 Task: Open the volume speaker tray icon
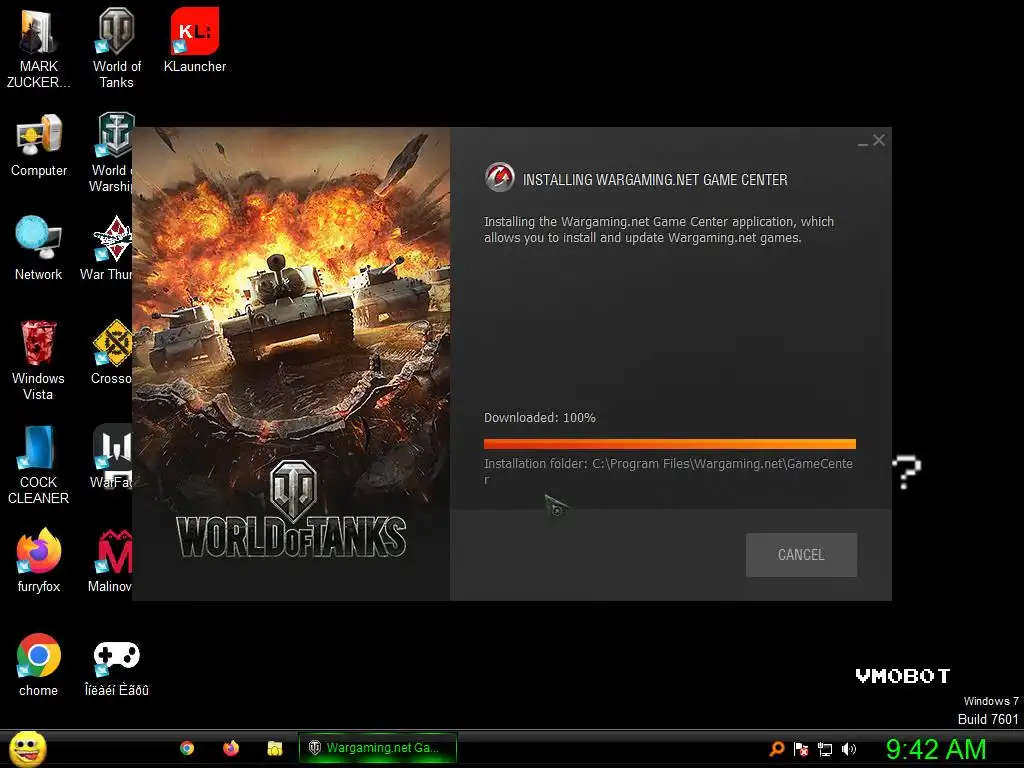point(849,749)
